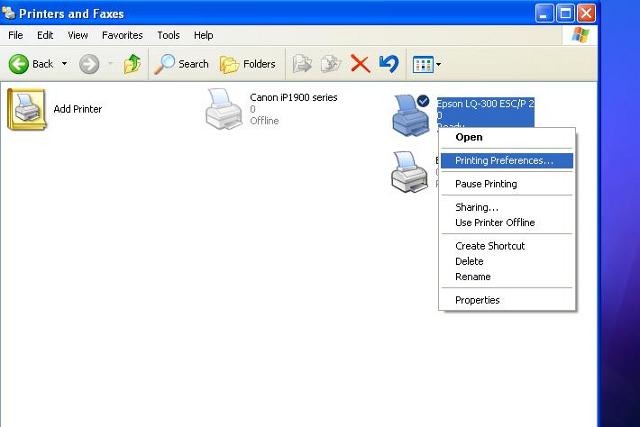The image size is (640, 427).
Task: Expand the Views dropdown arrow
Action: pyautogui.click(x=438, y=64)
